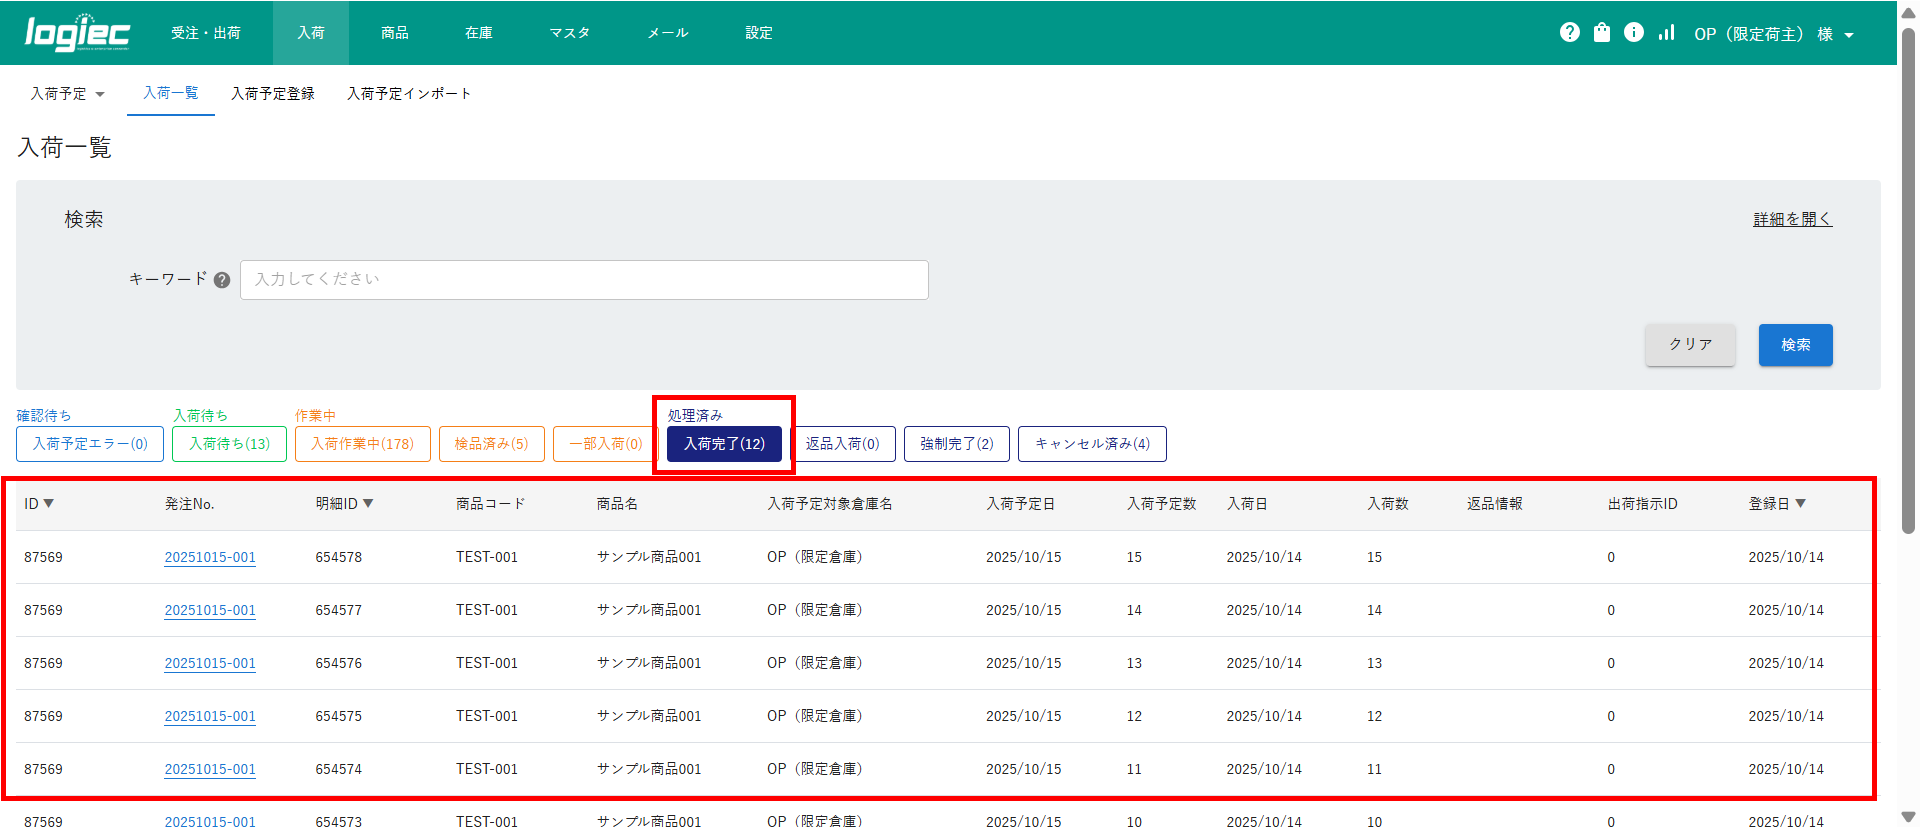Sort by 明細ID column arrow
The height and width of the screenshot is (827, 1920).
pos(368,504)
